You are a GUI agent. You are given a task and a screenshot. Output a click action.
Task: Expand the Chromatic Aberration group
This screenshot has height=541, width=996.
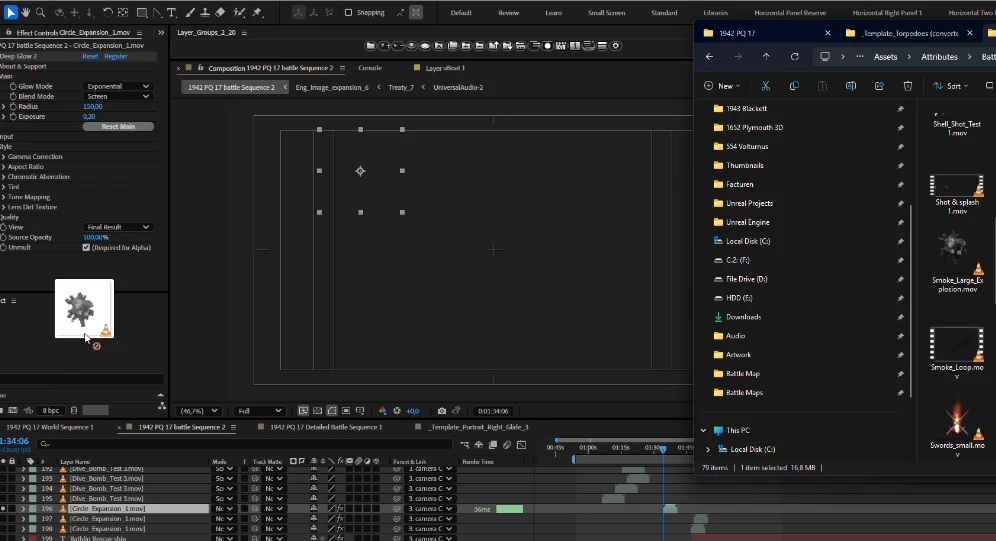pyautogui.click(x=3, y=177)
